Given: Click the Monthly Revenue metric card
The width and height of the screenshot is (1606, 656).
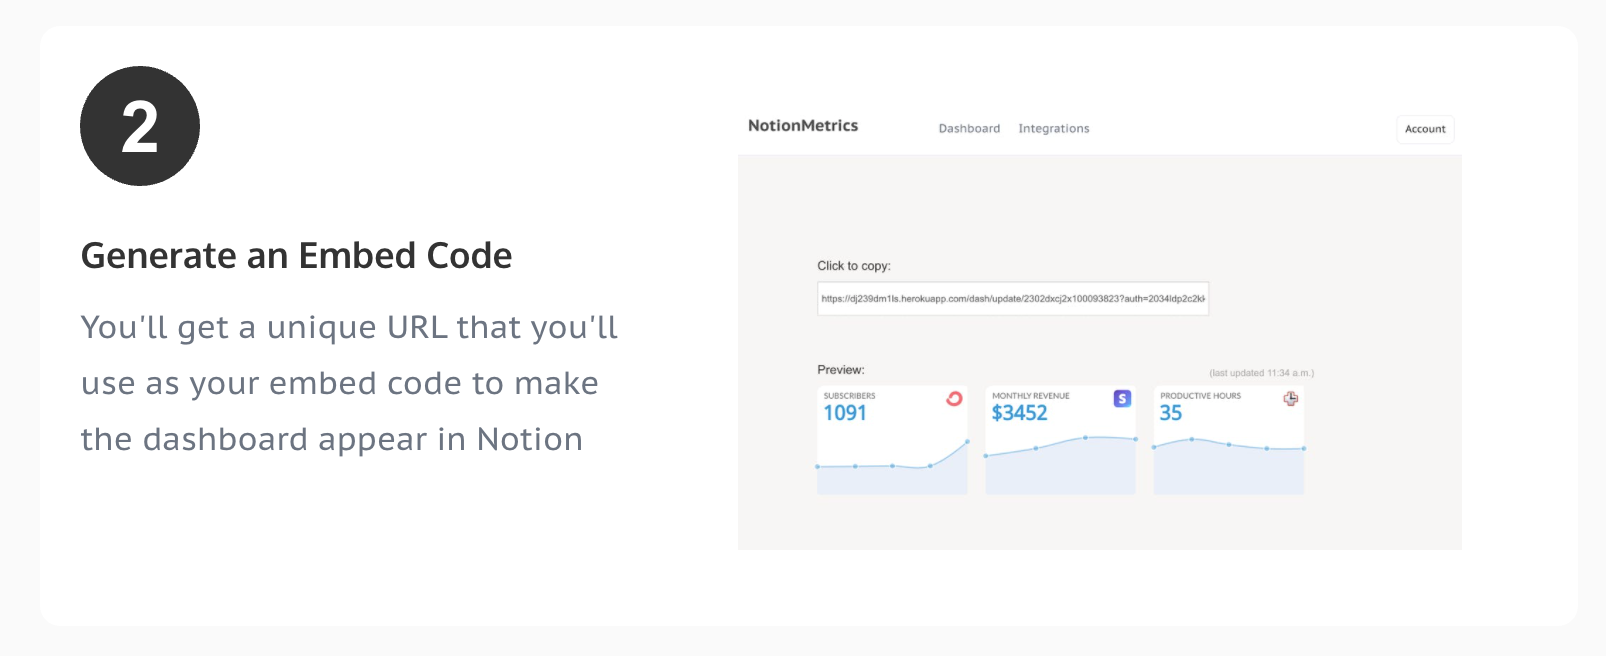Looking at the screenshot, I should tap(1060, 440).
